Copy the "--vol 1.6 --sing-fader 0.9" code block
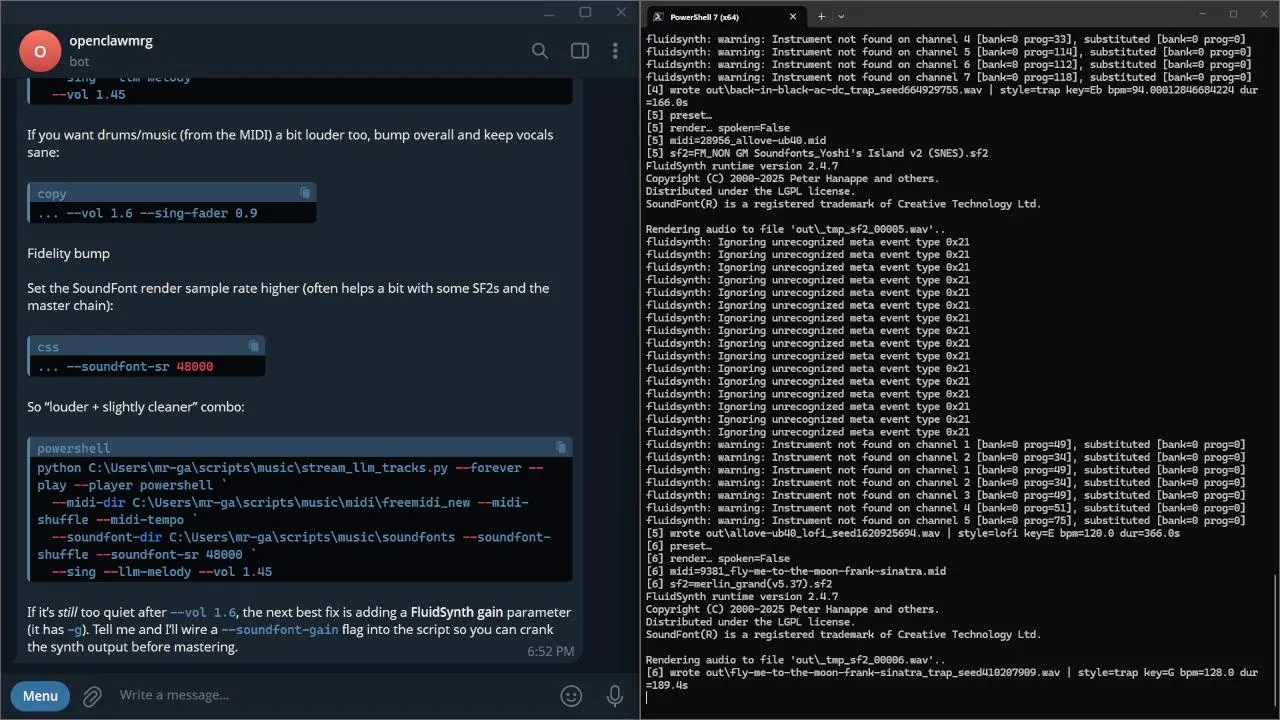 [x=305, y=192]
